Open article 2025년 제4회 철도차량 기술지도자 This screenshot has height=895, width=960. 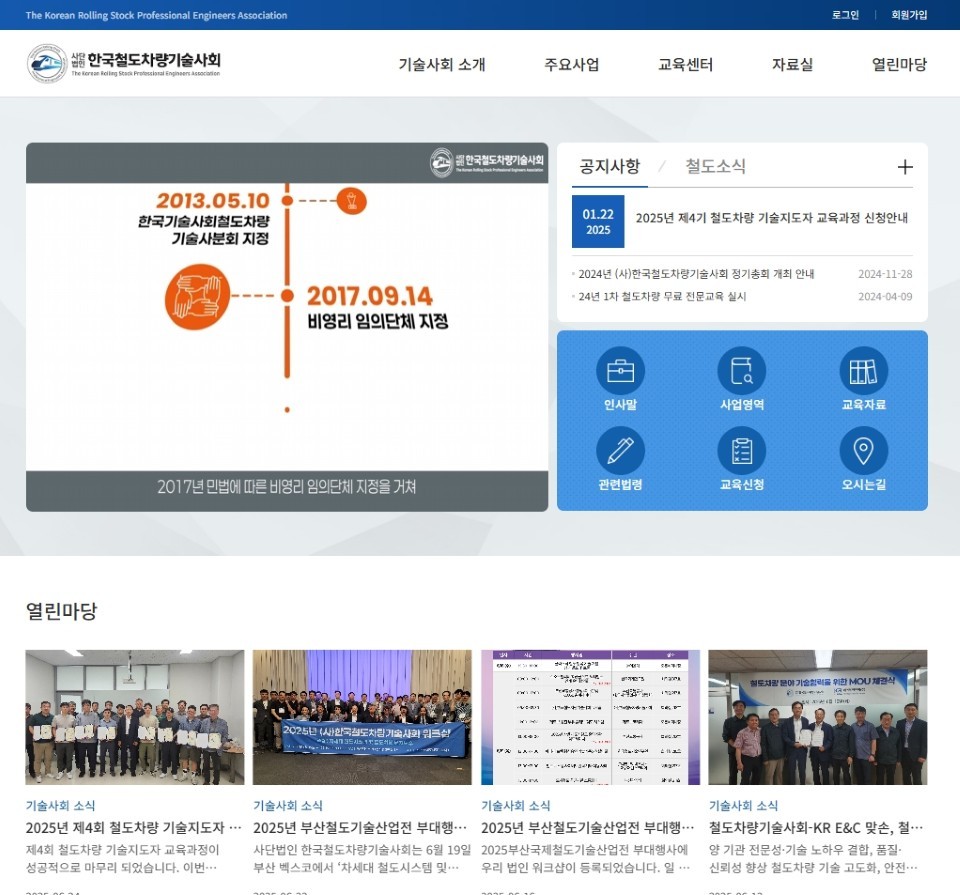[133, 828]
